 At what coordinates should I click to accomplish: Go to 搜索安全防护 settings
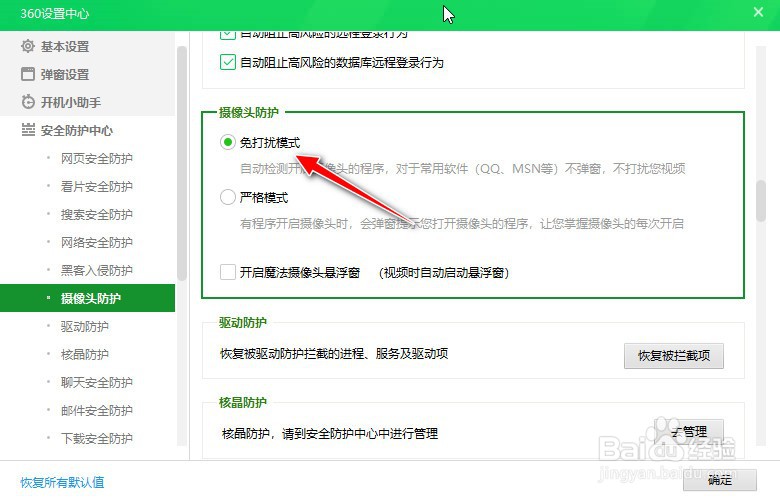click(x=97, y=214)
